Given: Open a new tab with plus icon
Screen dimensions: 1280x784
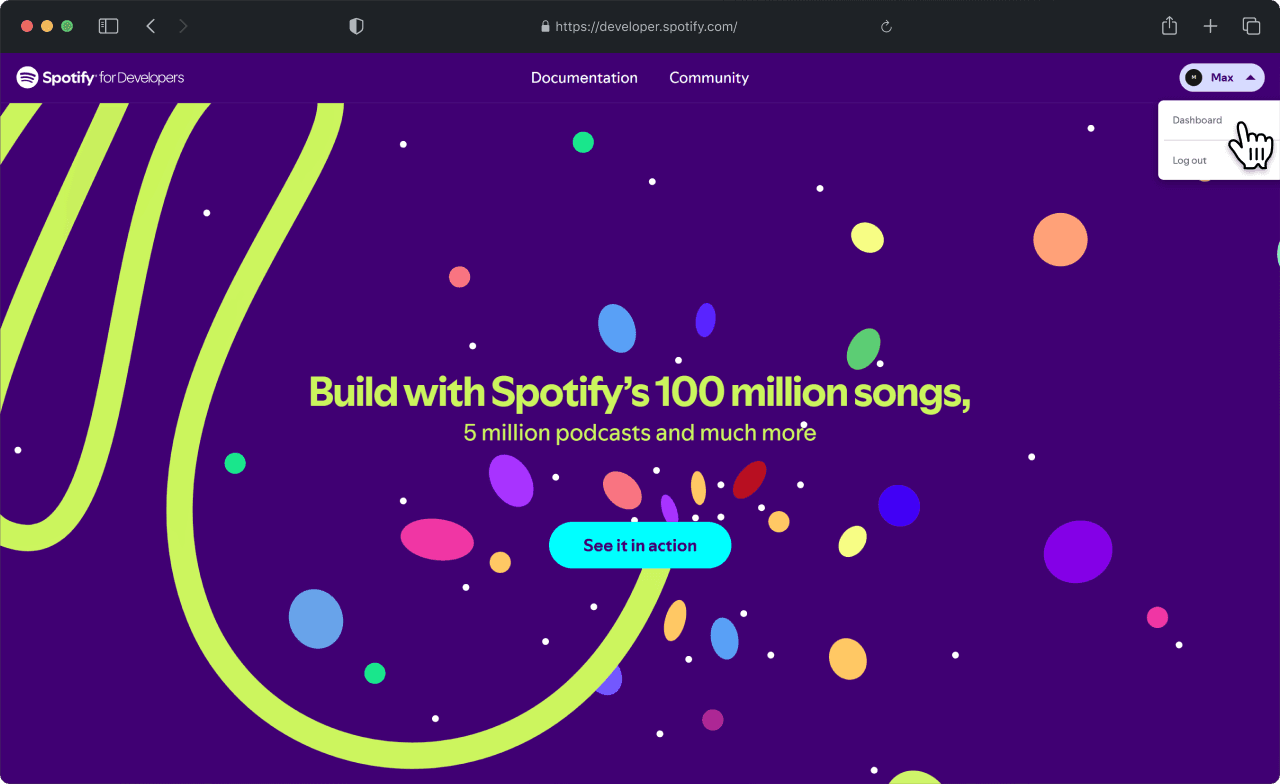Looking at the screenshot, I should coord(1210,26).
